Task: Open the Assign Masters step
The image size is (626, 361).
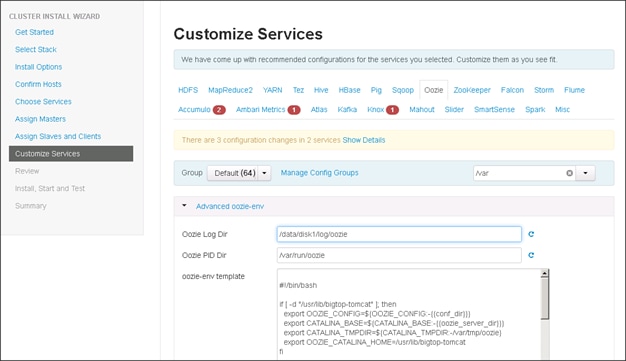Action: pyautogui.click(x=40, y=119)
